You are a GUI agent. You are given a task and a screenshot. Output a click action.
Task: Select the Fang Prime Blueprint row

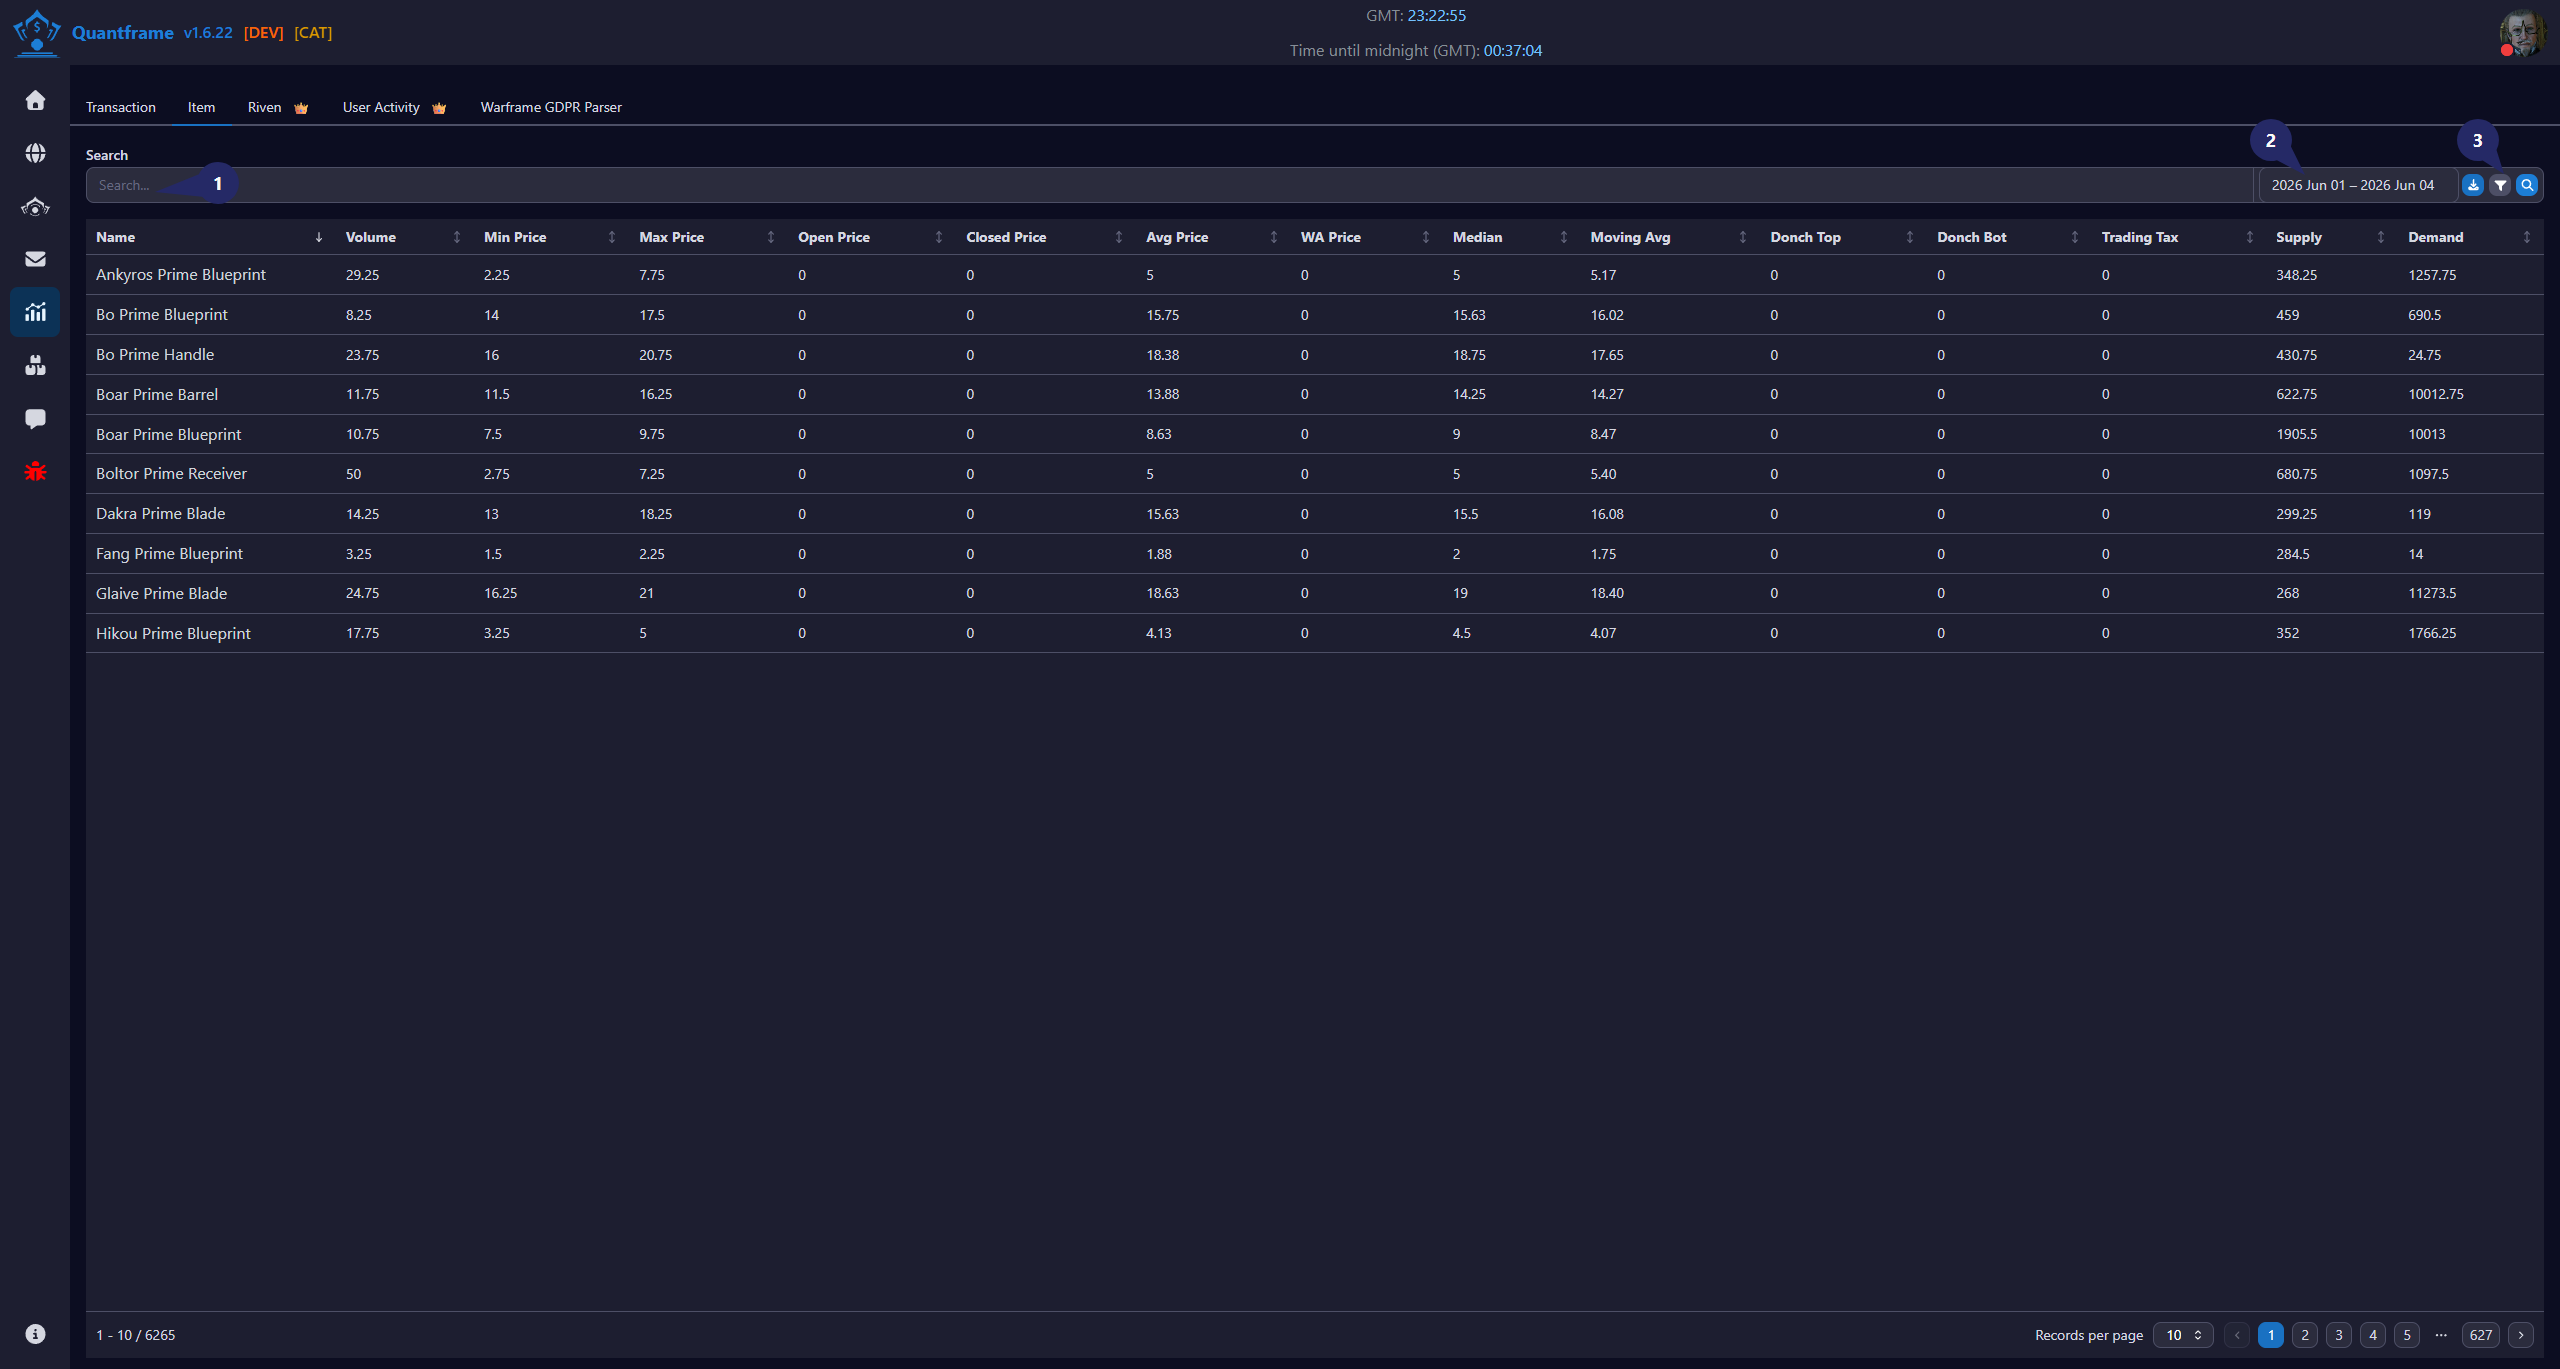(1314, 554)
